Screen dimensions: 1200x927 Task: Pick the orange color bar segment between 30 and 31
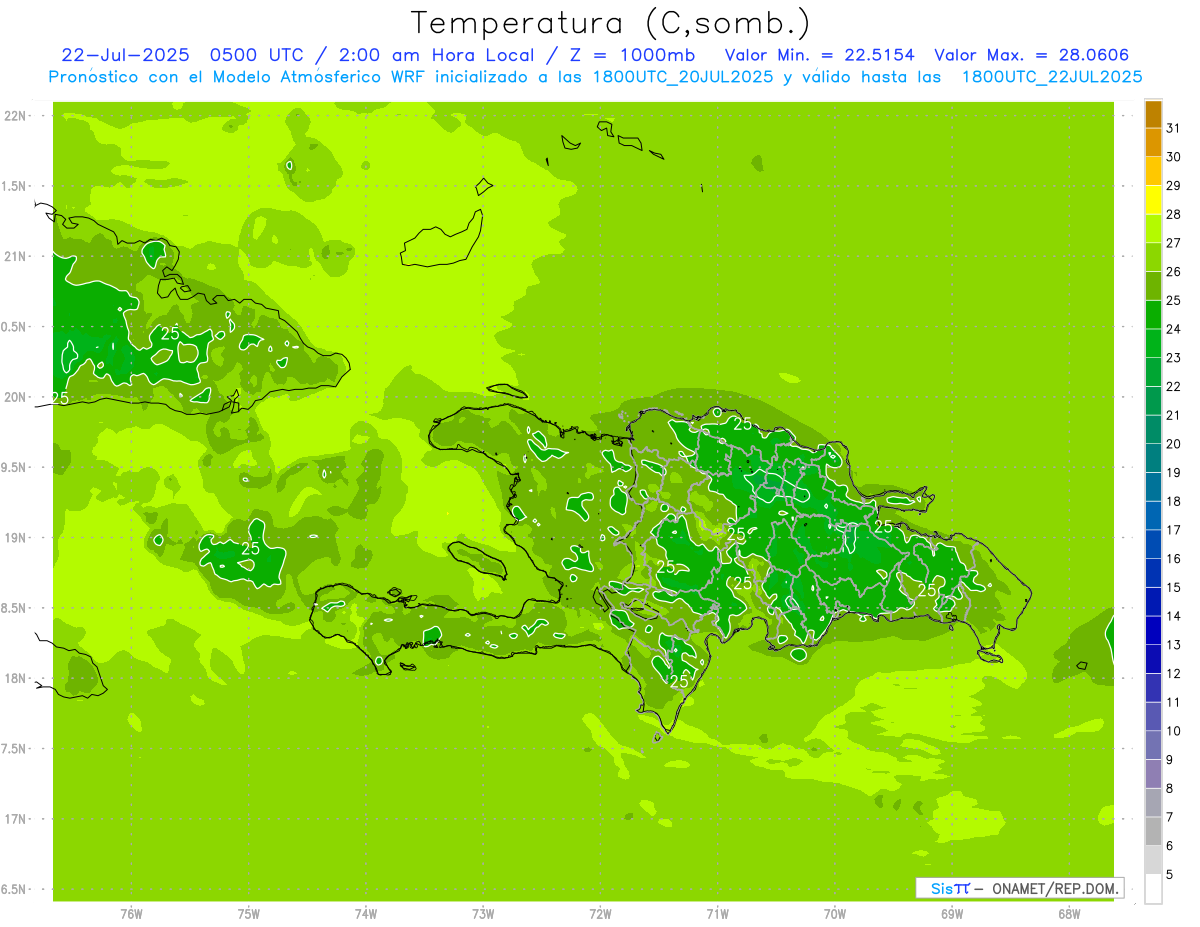[x=1153, y=143]
